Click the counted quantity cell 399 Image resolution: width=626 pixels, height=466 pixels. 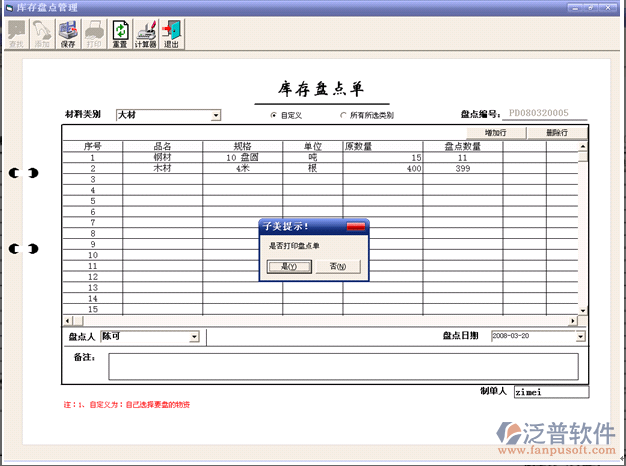[x=463, y=168]
